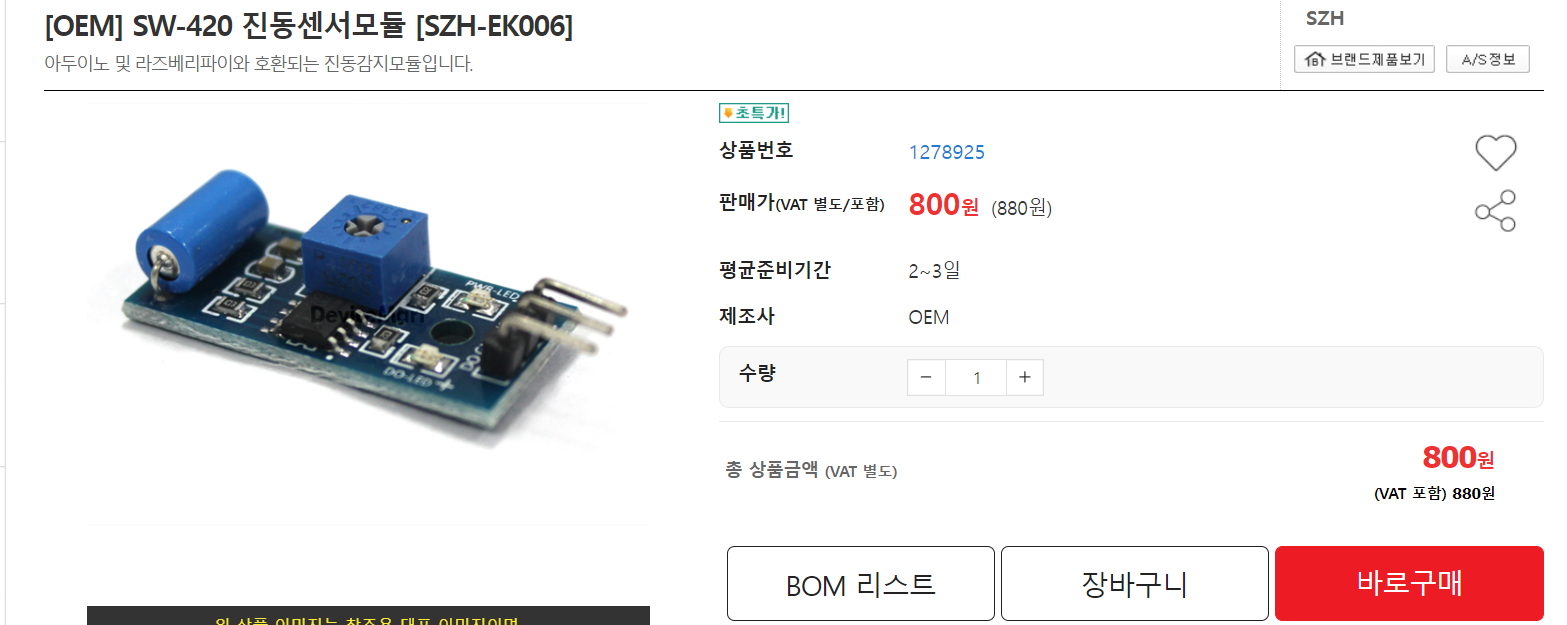Click the red 바로구매 button
1567x625 pixels.
point(1409,584)
